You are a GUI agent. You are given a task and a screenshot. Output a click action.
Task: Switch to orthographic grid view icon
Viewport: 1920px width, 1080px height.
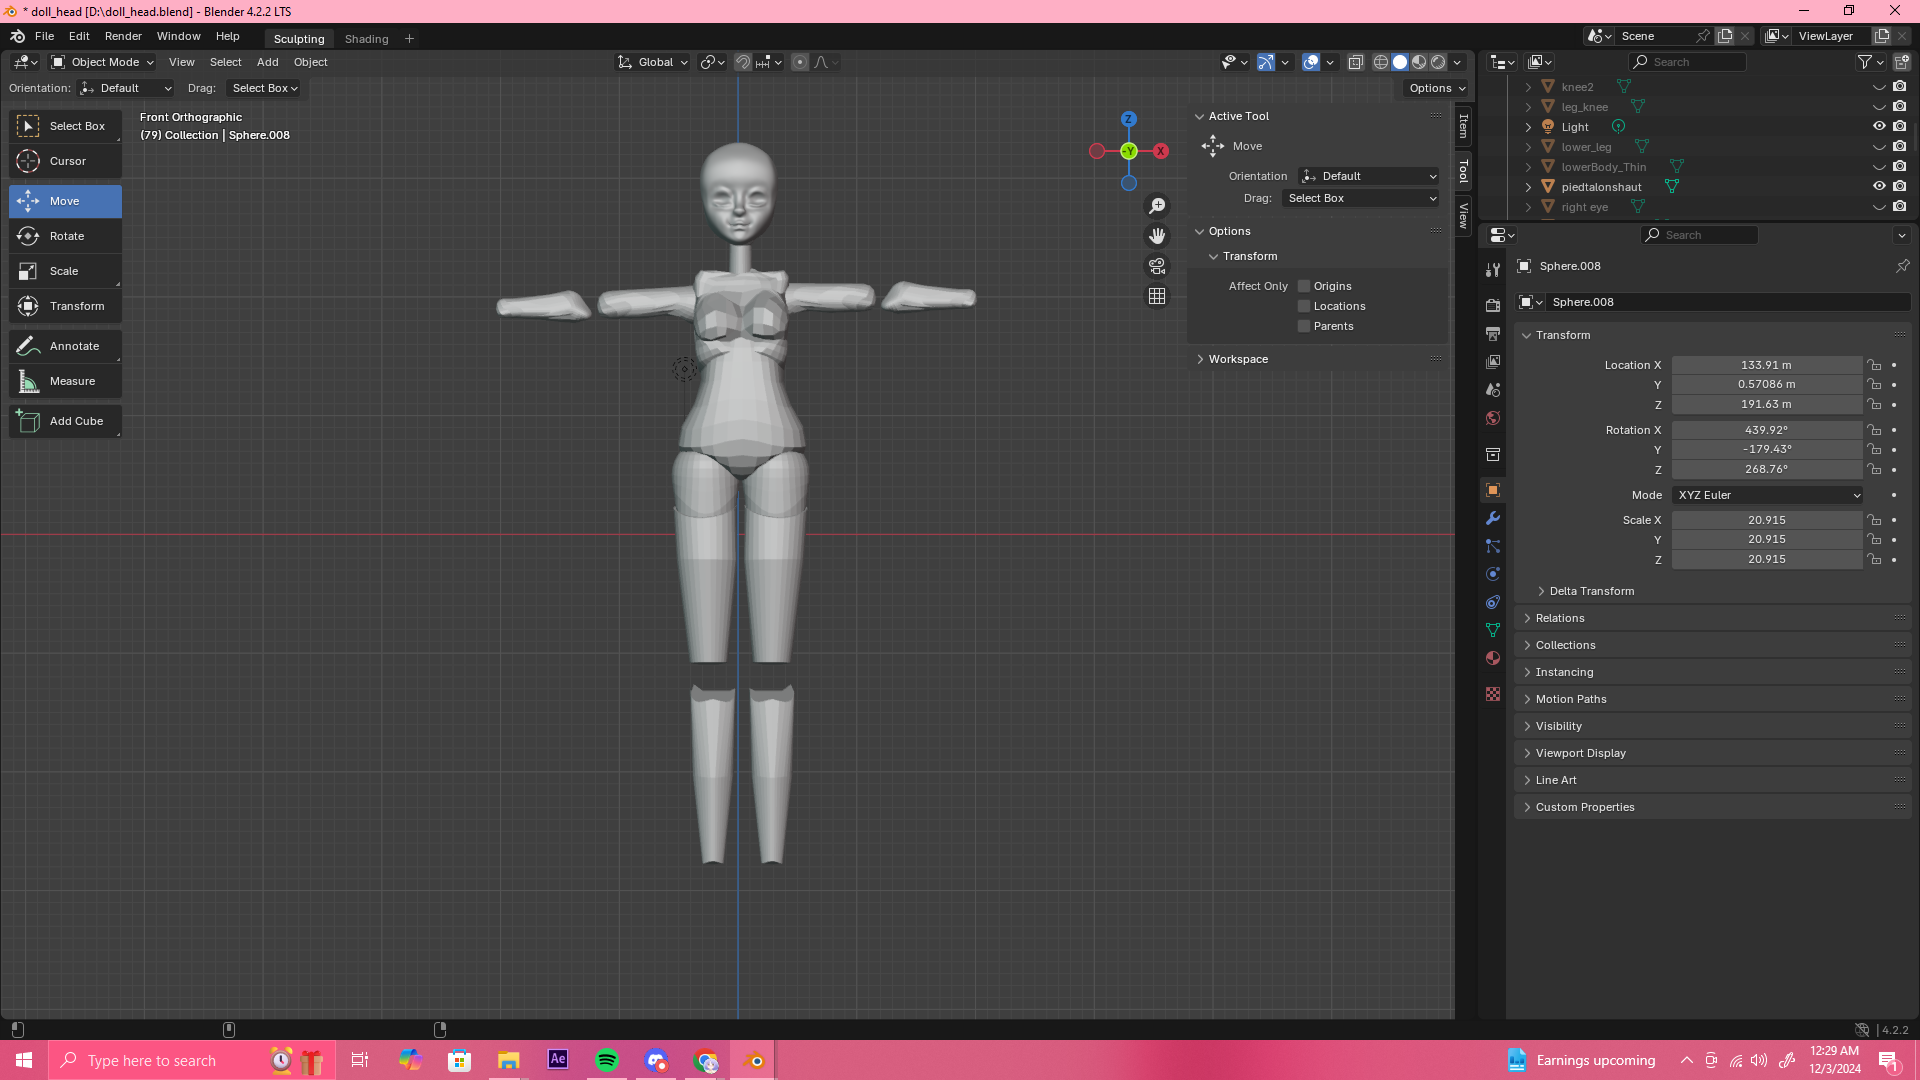pyautogui.click(x=1157, y=296)
